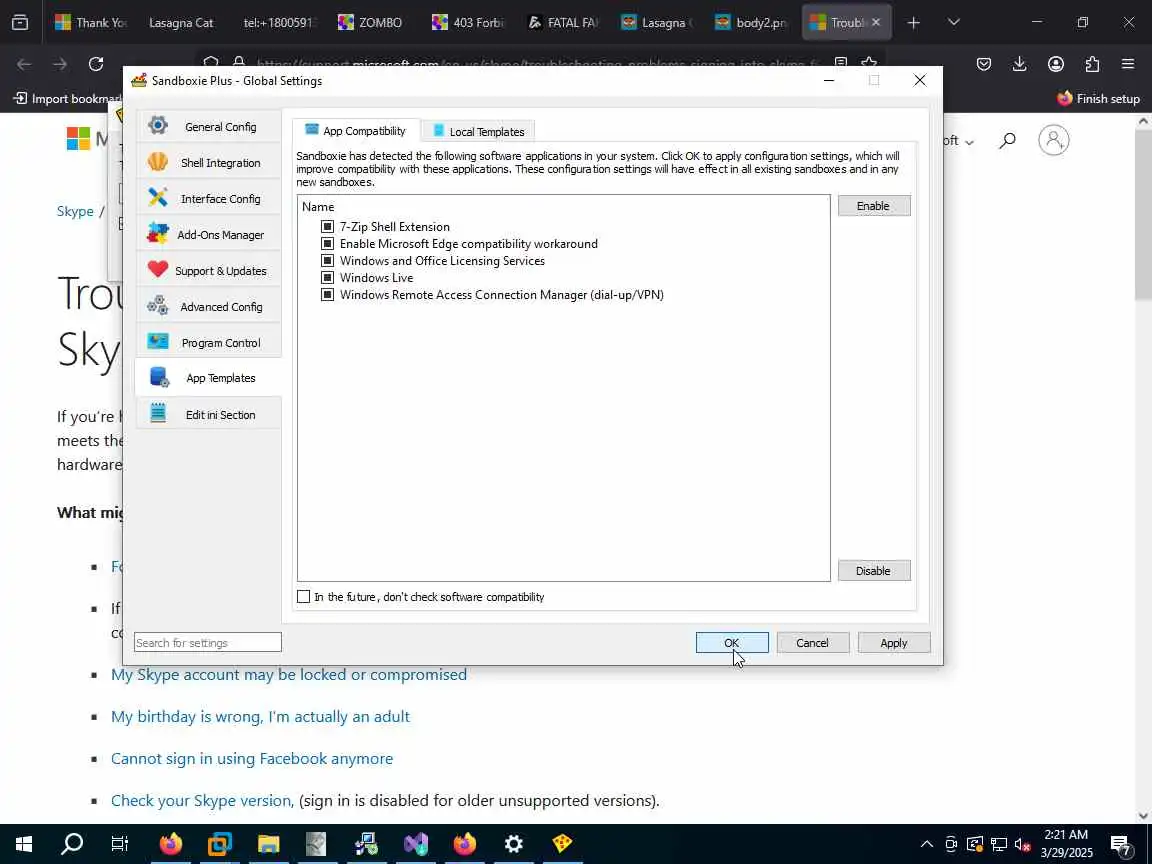This screenshot has width=1152, height=864.
Task: Select '7-Zip Shell Extension' entry text
Action: 395,227
